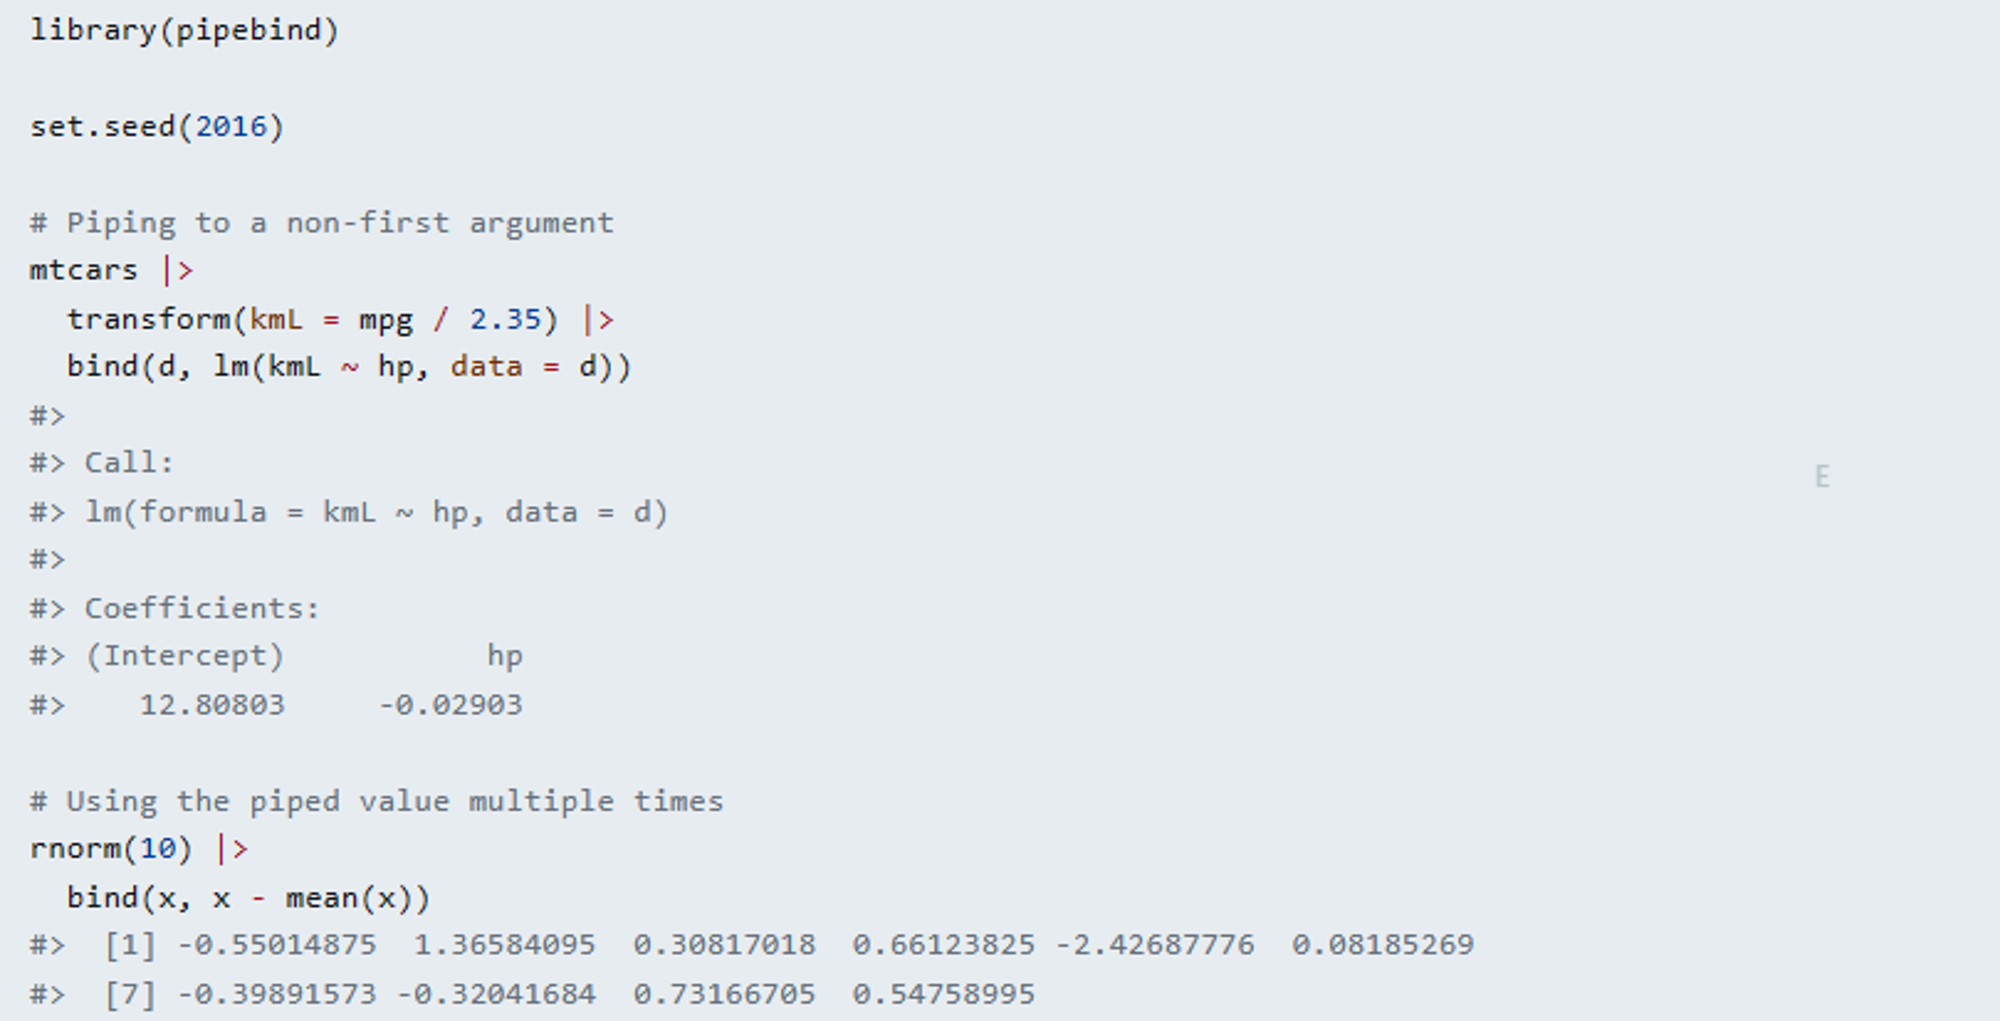Image resolution: width=2000 pixels, height=1021 pixels.
Task: Click the faint E glyph in code block
Action: click(x=1822, y=477)
